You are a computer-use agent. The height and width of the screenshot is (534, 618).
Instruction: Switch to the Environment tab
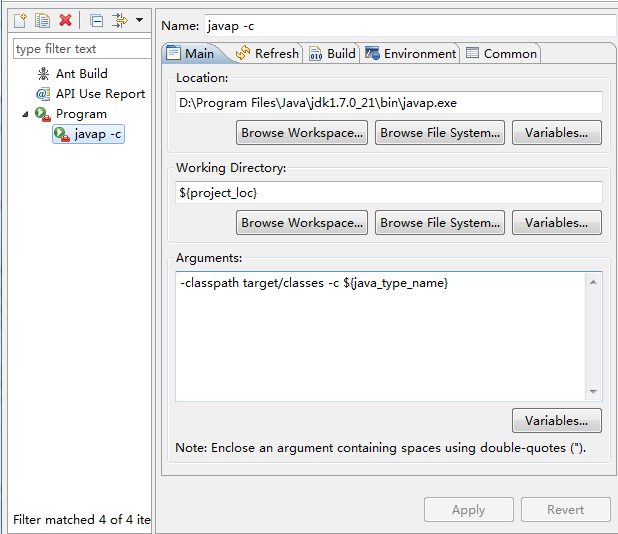[x=410, y=53]
